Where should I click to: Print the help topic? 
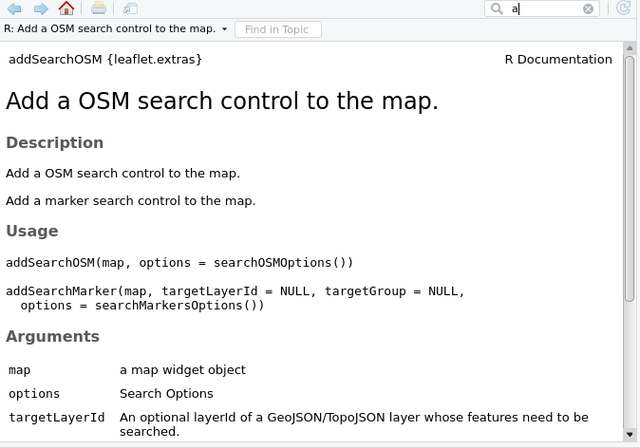[98, 8]
